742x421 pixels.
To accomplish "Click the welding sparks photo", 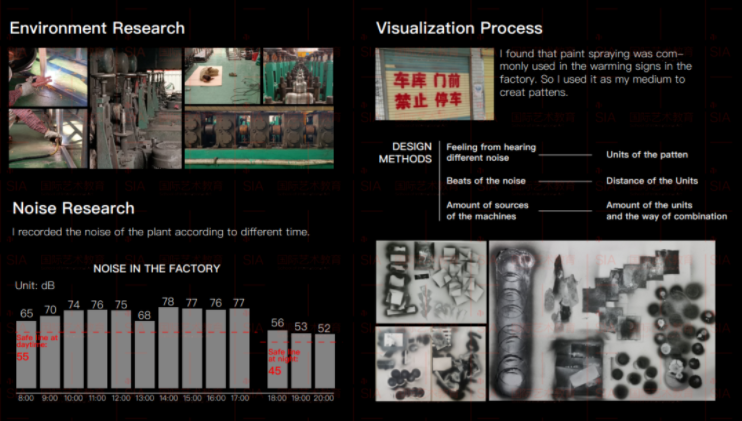I will (x=47, y=138).
